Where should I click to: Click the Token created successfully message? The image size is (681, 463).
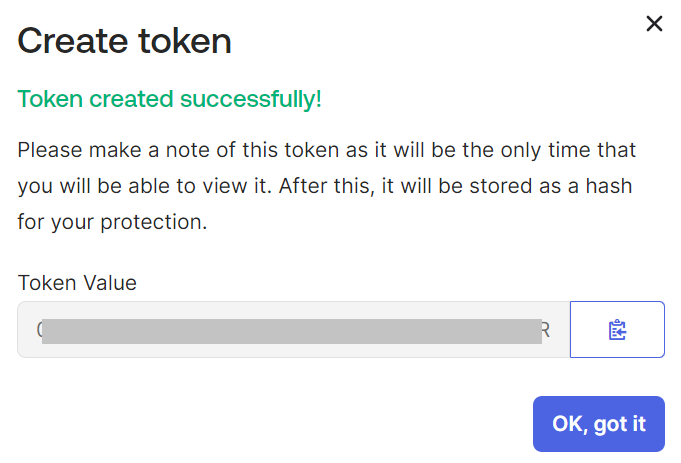pos(169,99)
